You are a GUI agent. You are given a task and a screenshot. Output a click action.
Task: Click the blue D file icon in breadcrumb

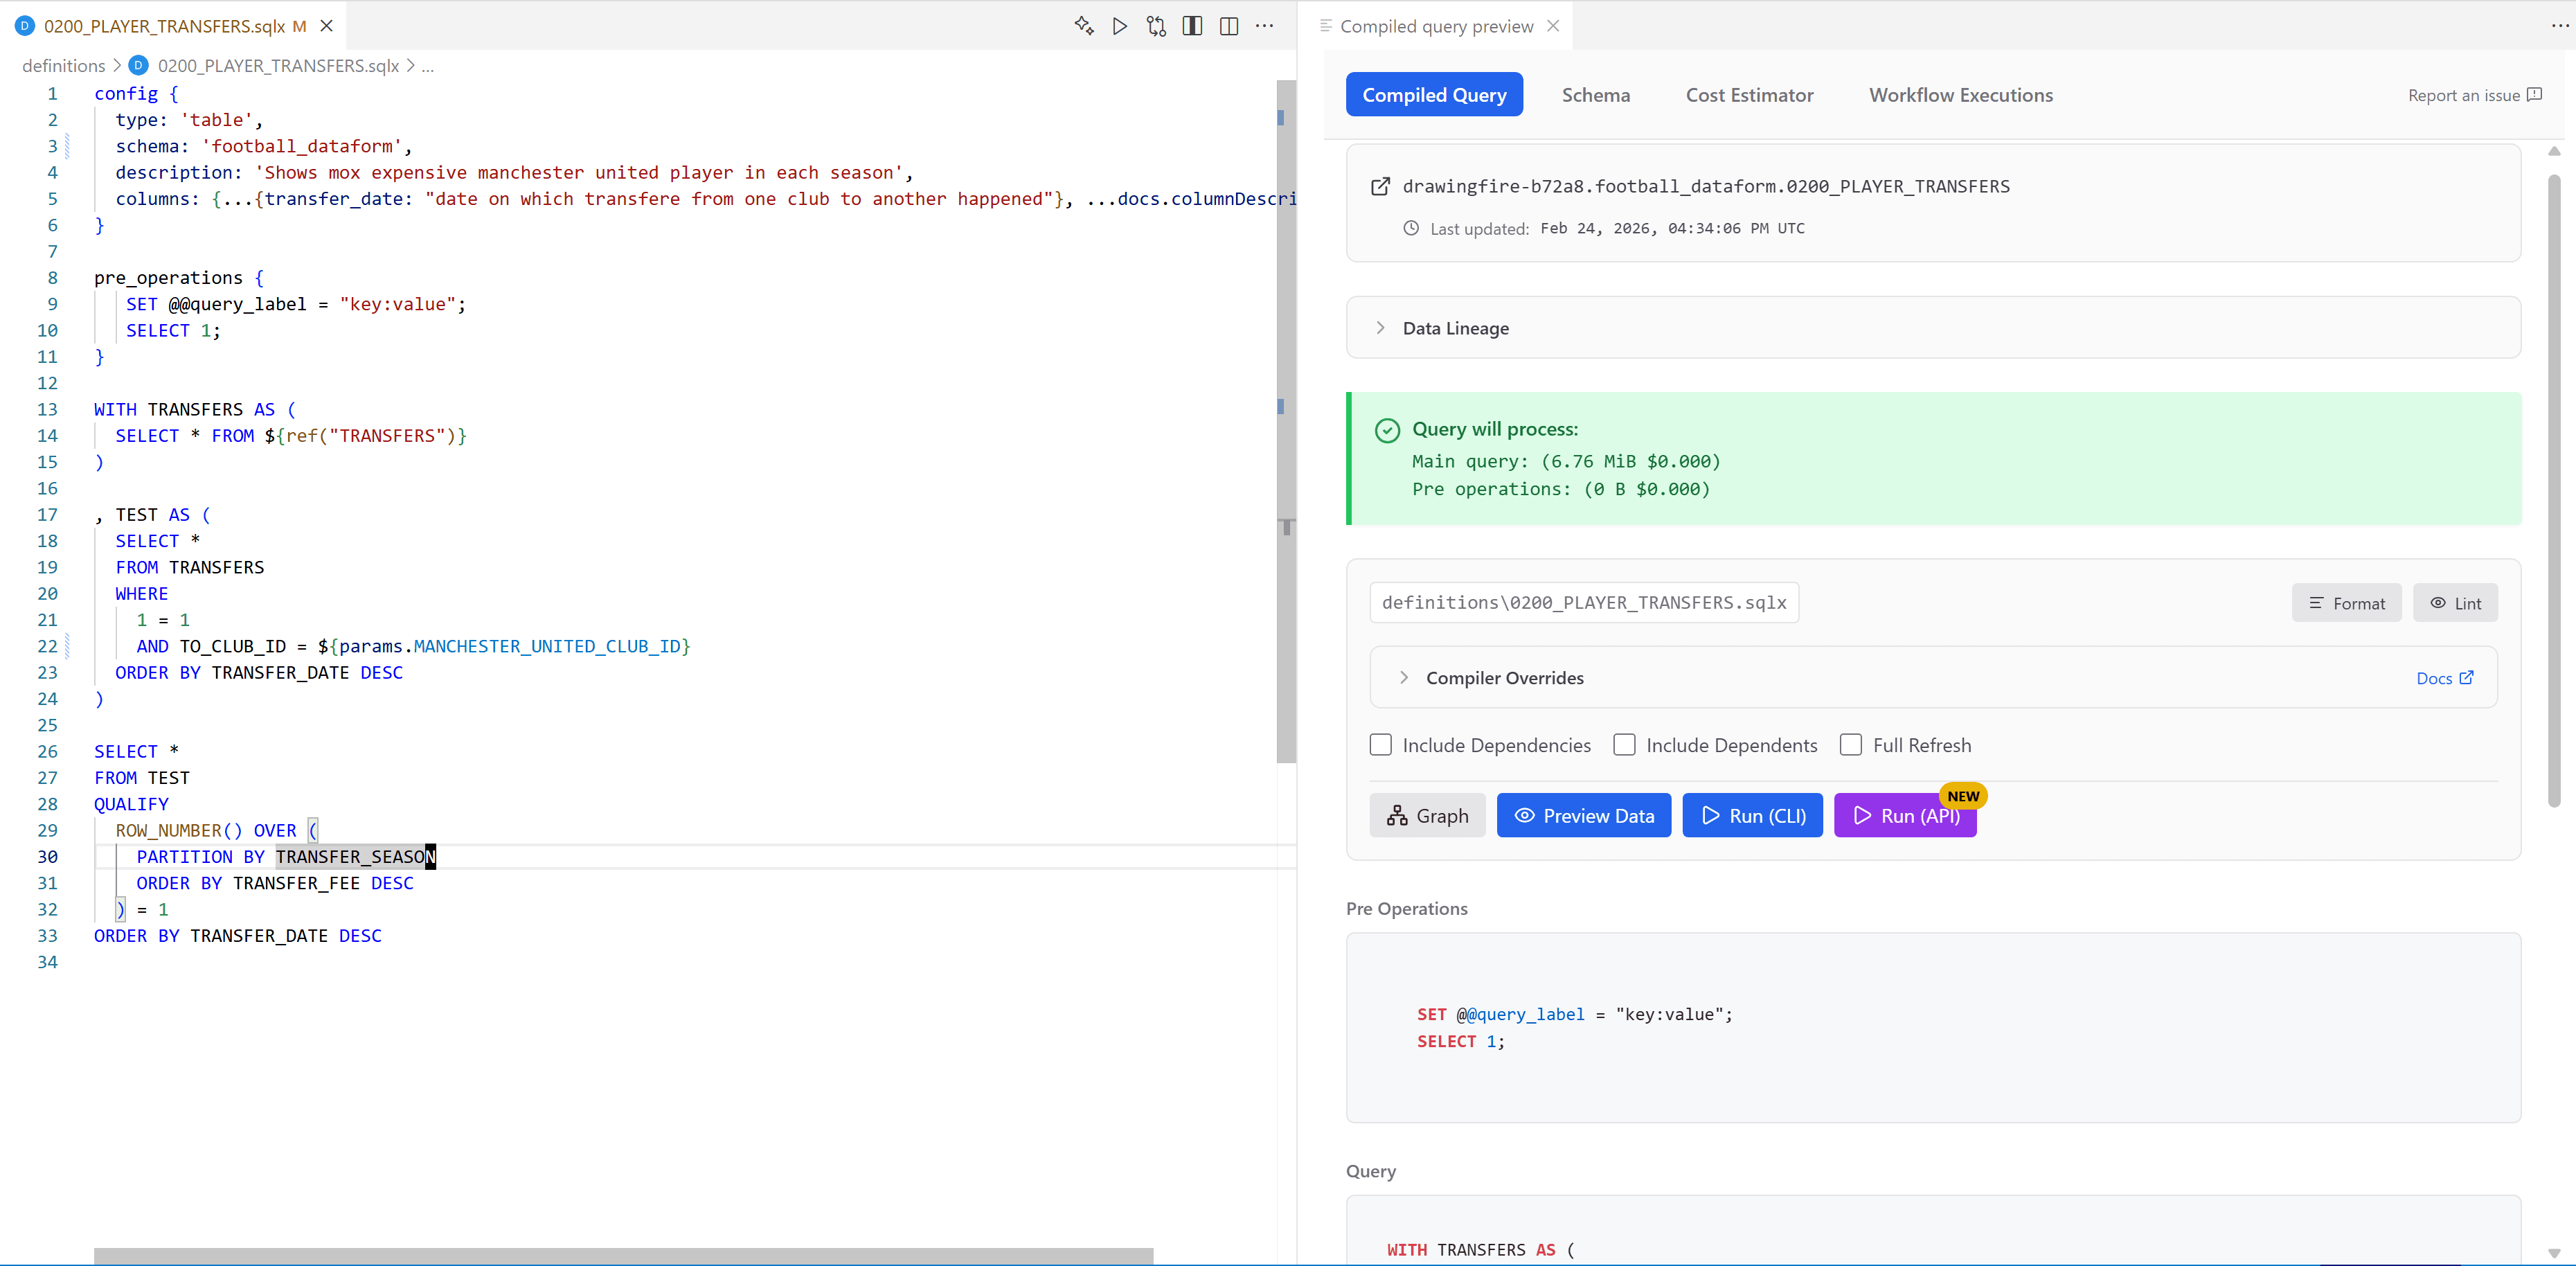coord(139,66)
